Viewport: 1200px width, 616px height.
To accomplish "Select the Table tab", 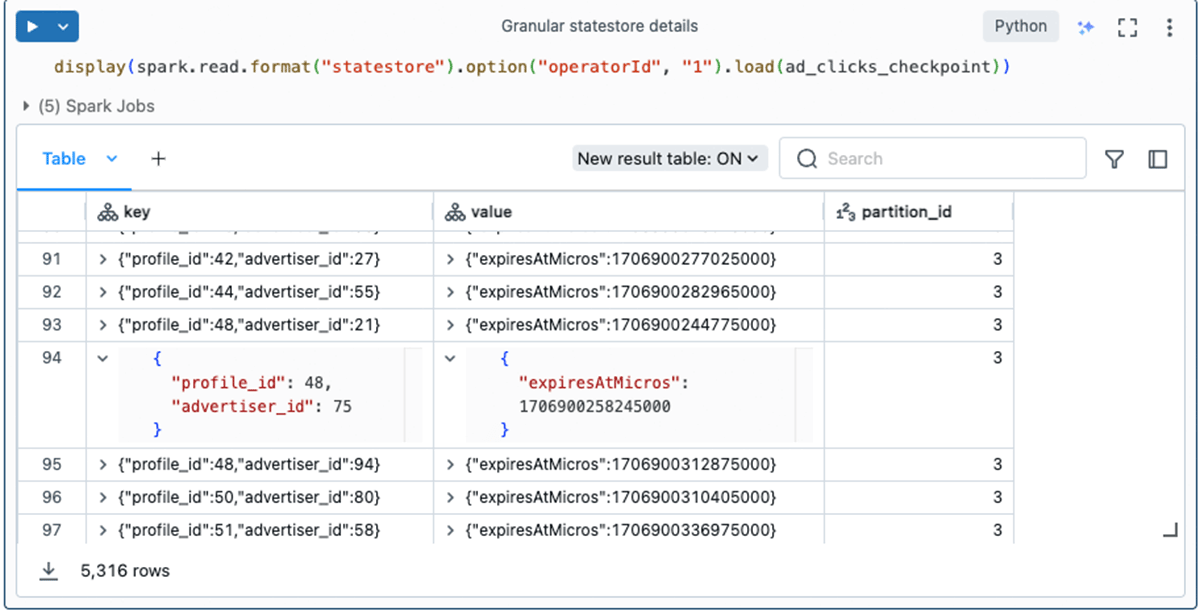I will (64, 159).
